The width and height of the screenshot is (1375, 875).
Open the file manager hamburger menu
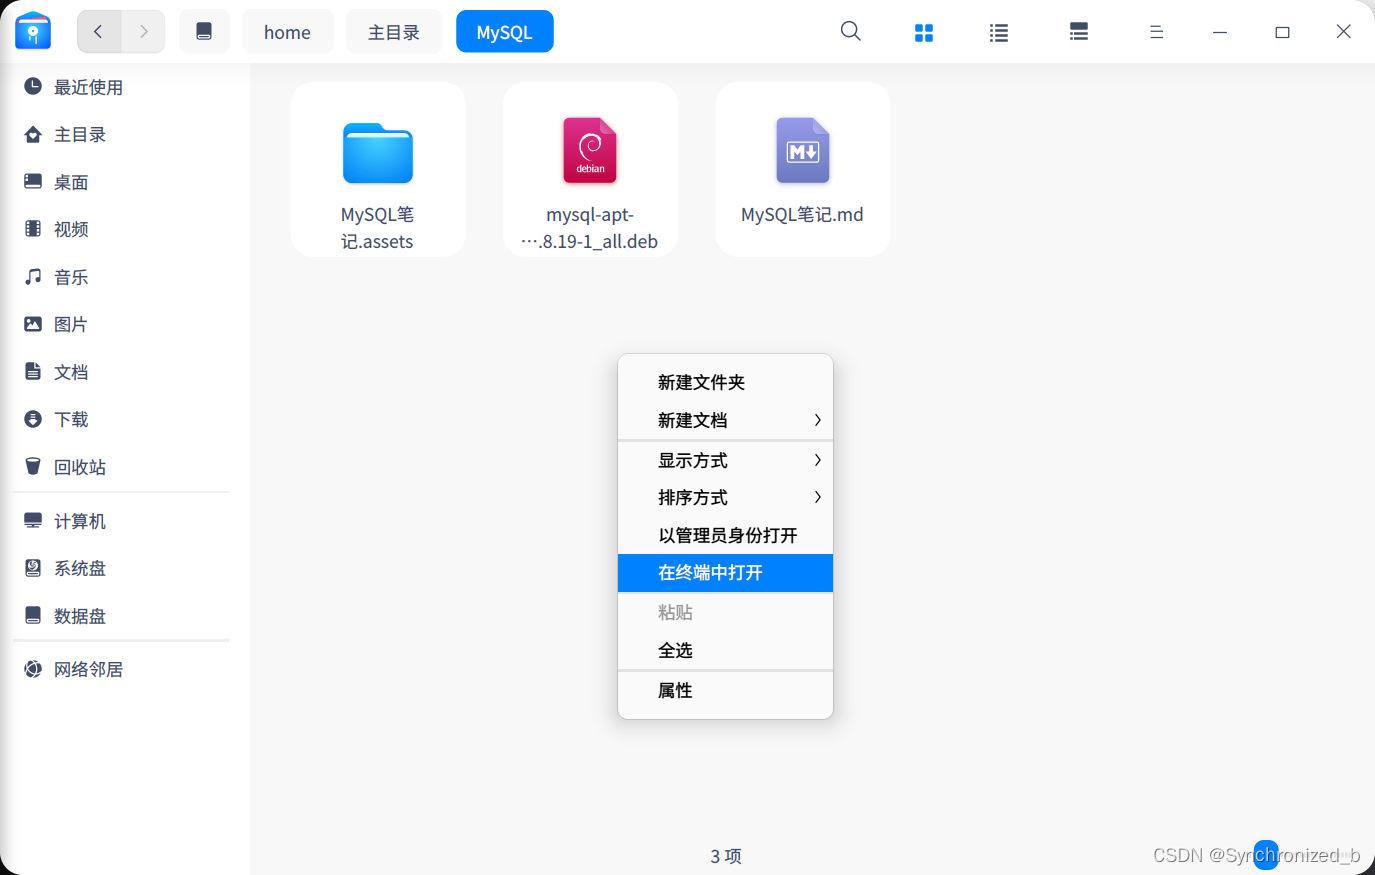(1156, 31)
